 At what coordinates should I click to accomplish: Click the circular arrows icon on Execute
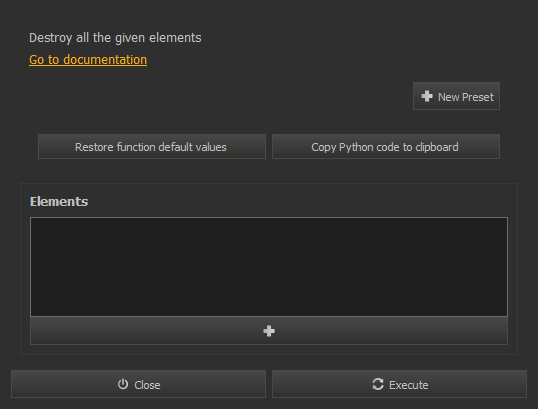378,384
